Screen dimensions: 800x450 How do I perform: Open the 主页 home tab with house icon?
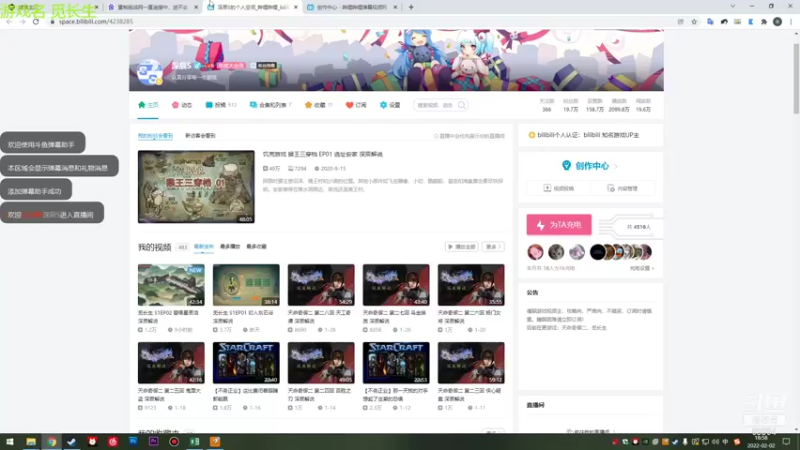click(148, 105)
